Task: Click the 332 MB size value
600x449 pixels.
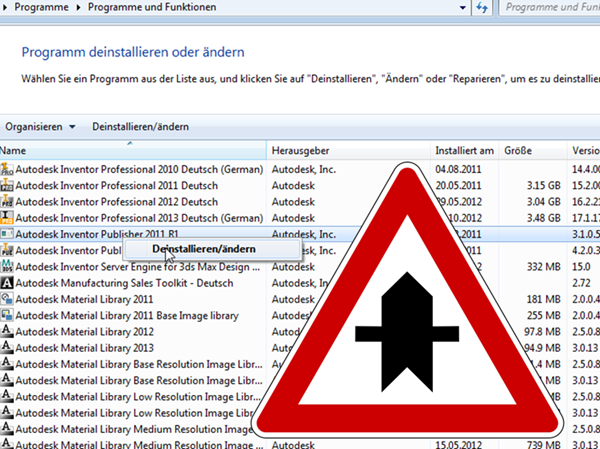Action: [543, 266]
